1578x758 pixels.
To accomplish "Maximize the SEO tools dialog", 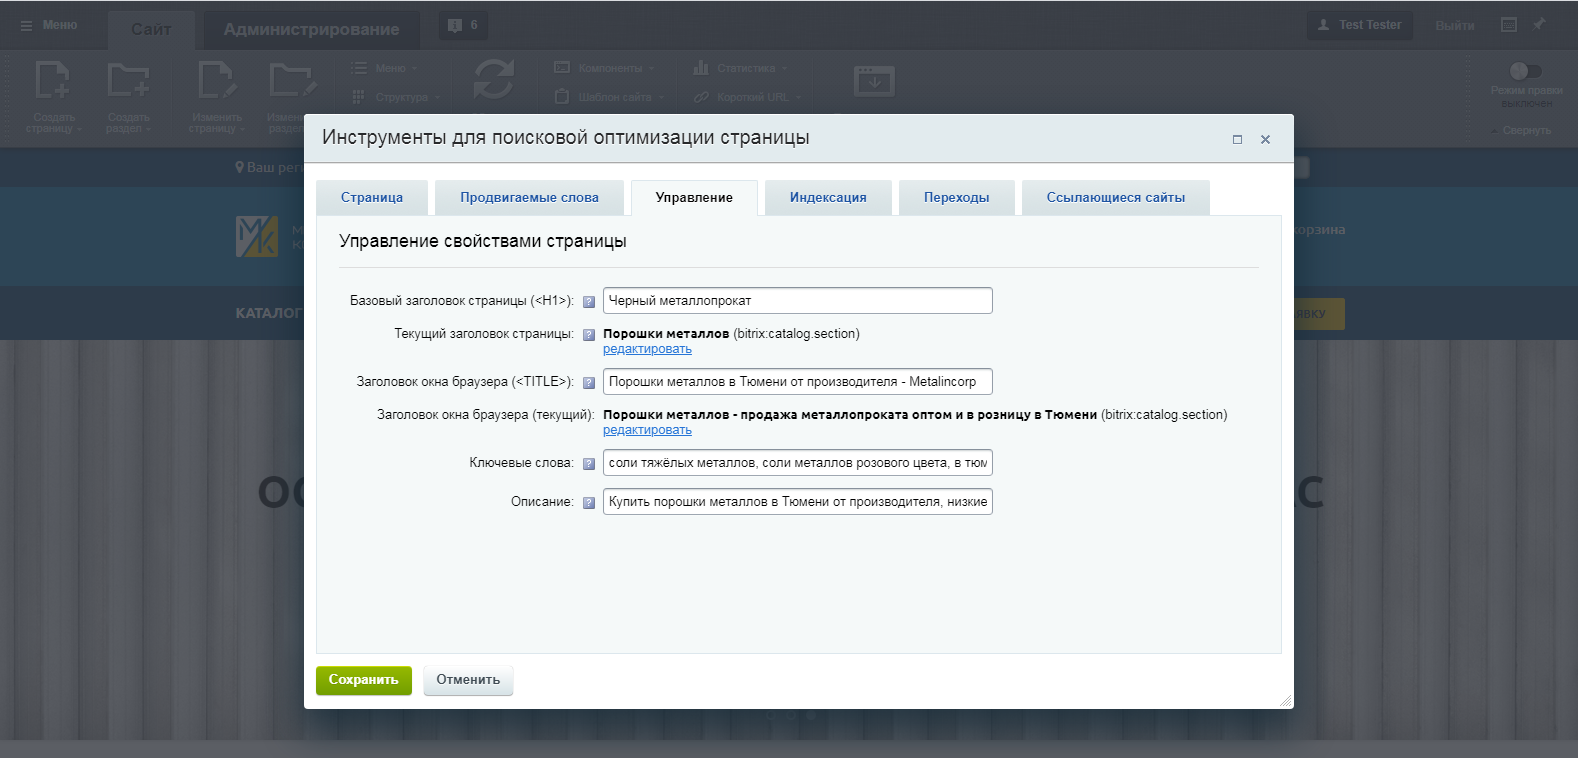I will [1237, 140].
